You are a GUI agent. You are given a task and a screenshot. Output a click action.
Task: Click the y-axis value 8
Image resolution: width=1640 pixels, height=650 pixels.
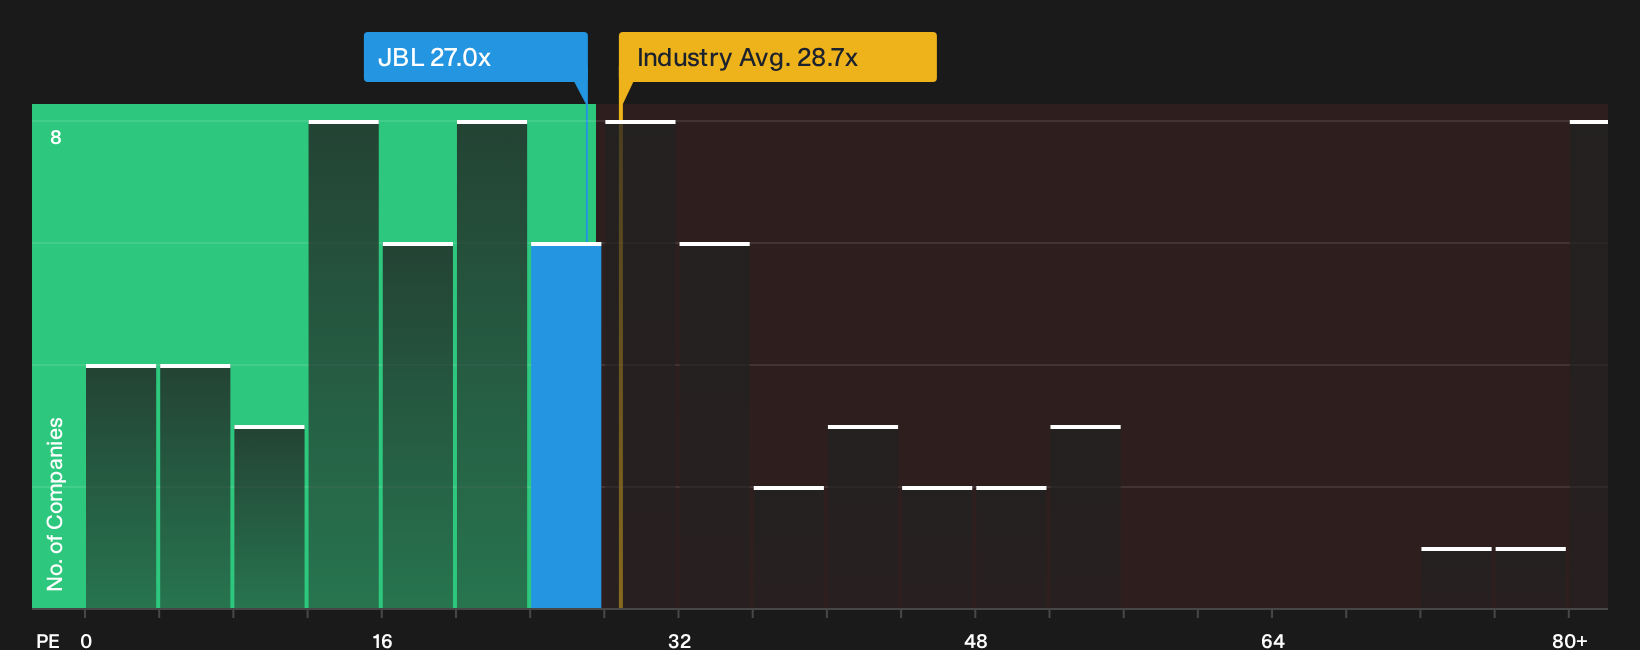click(x=56, y=137)
